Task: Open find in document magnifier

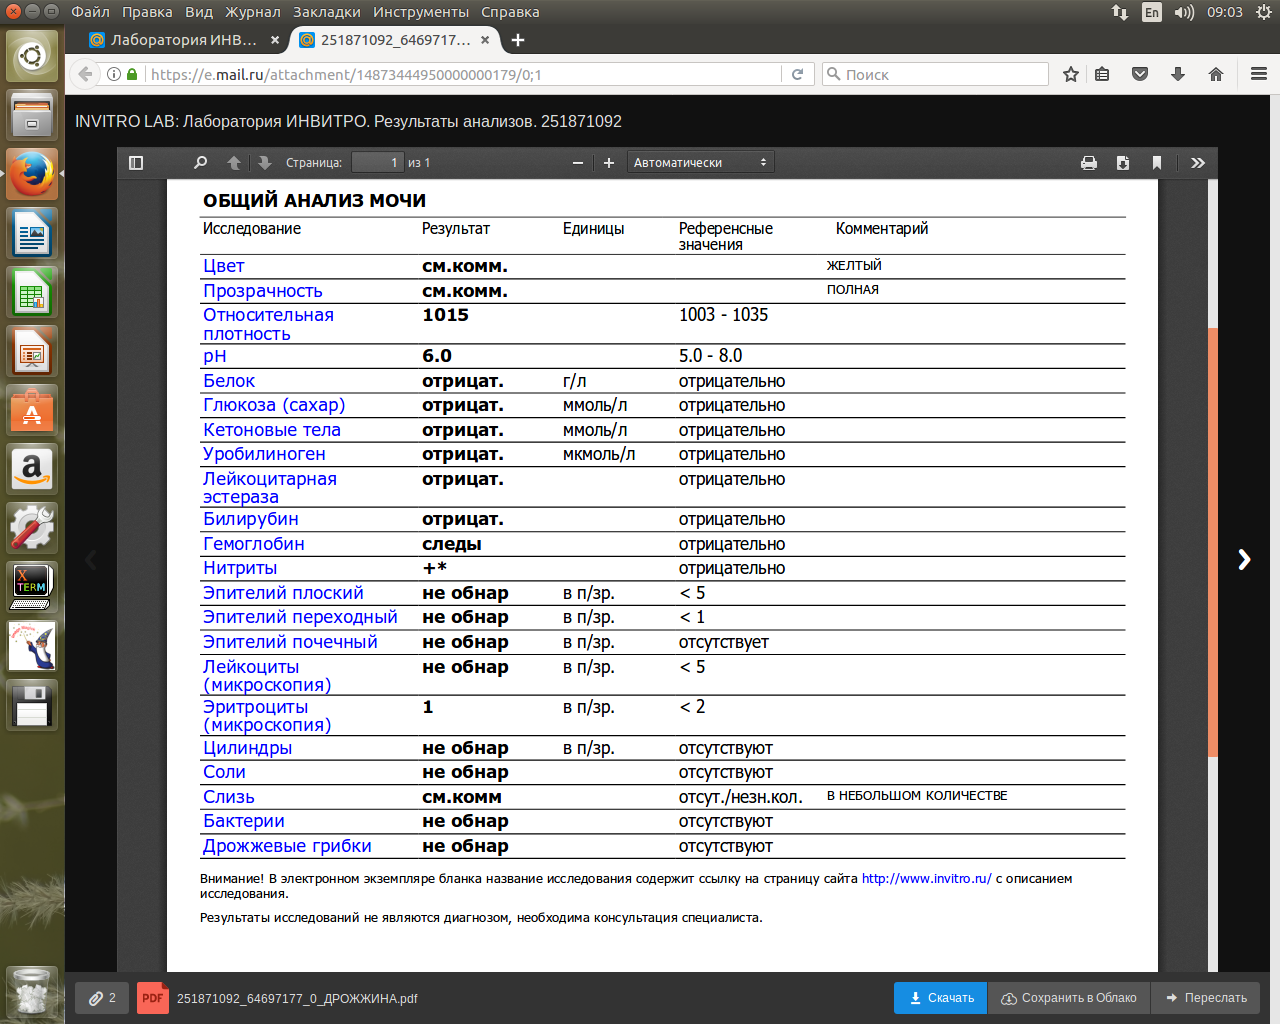Action: point(200,163)
